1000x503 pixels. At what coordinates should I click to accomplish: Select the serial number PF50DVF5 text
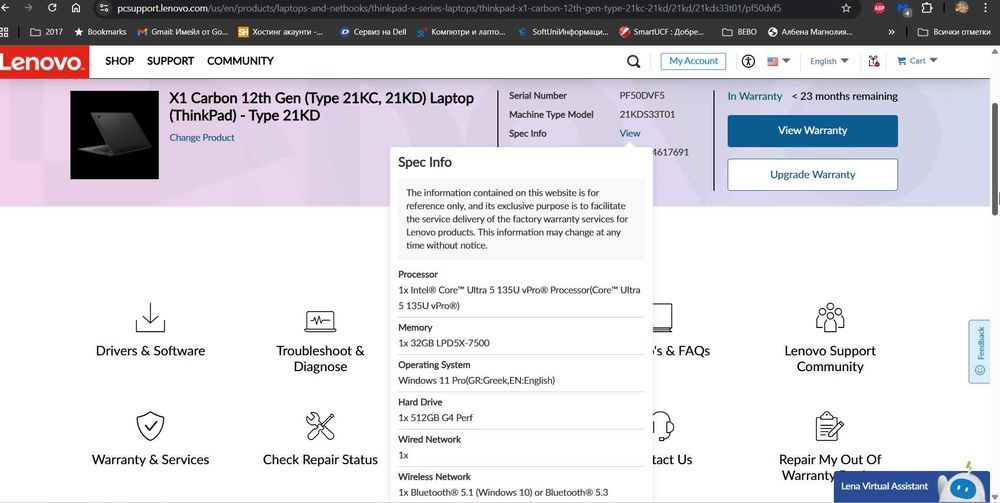coord(642,96)
